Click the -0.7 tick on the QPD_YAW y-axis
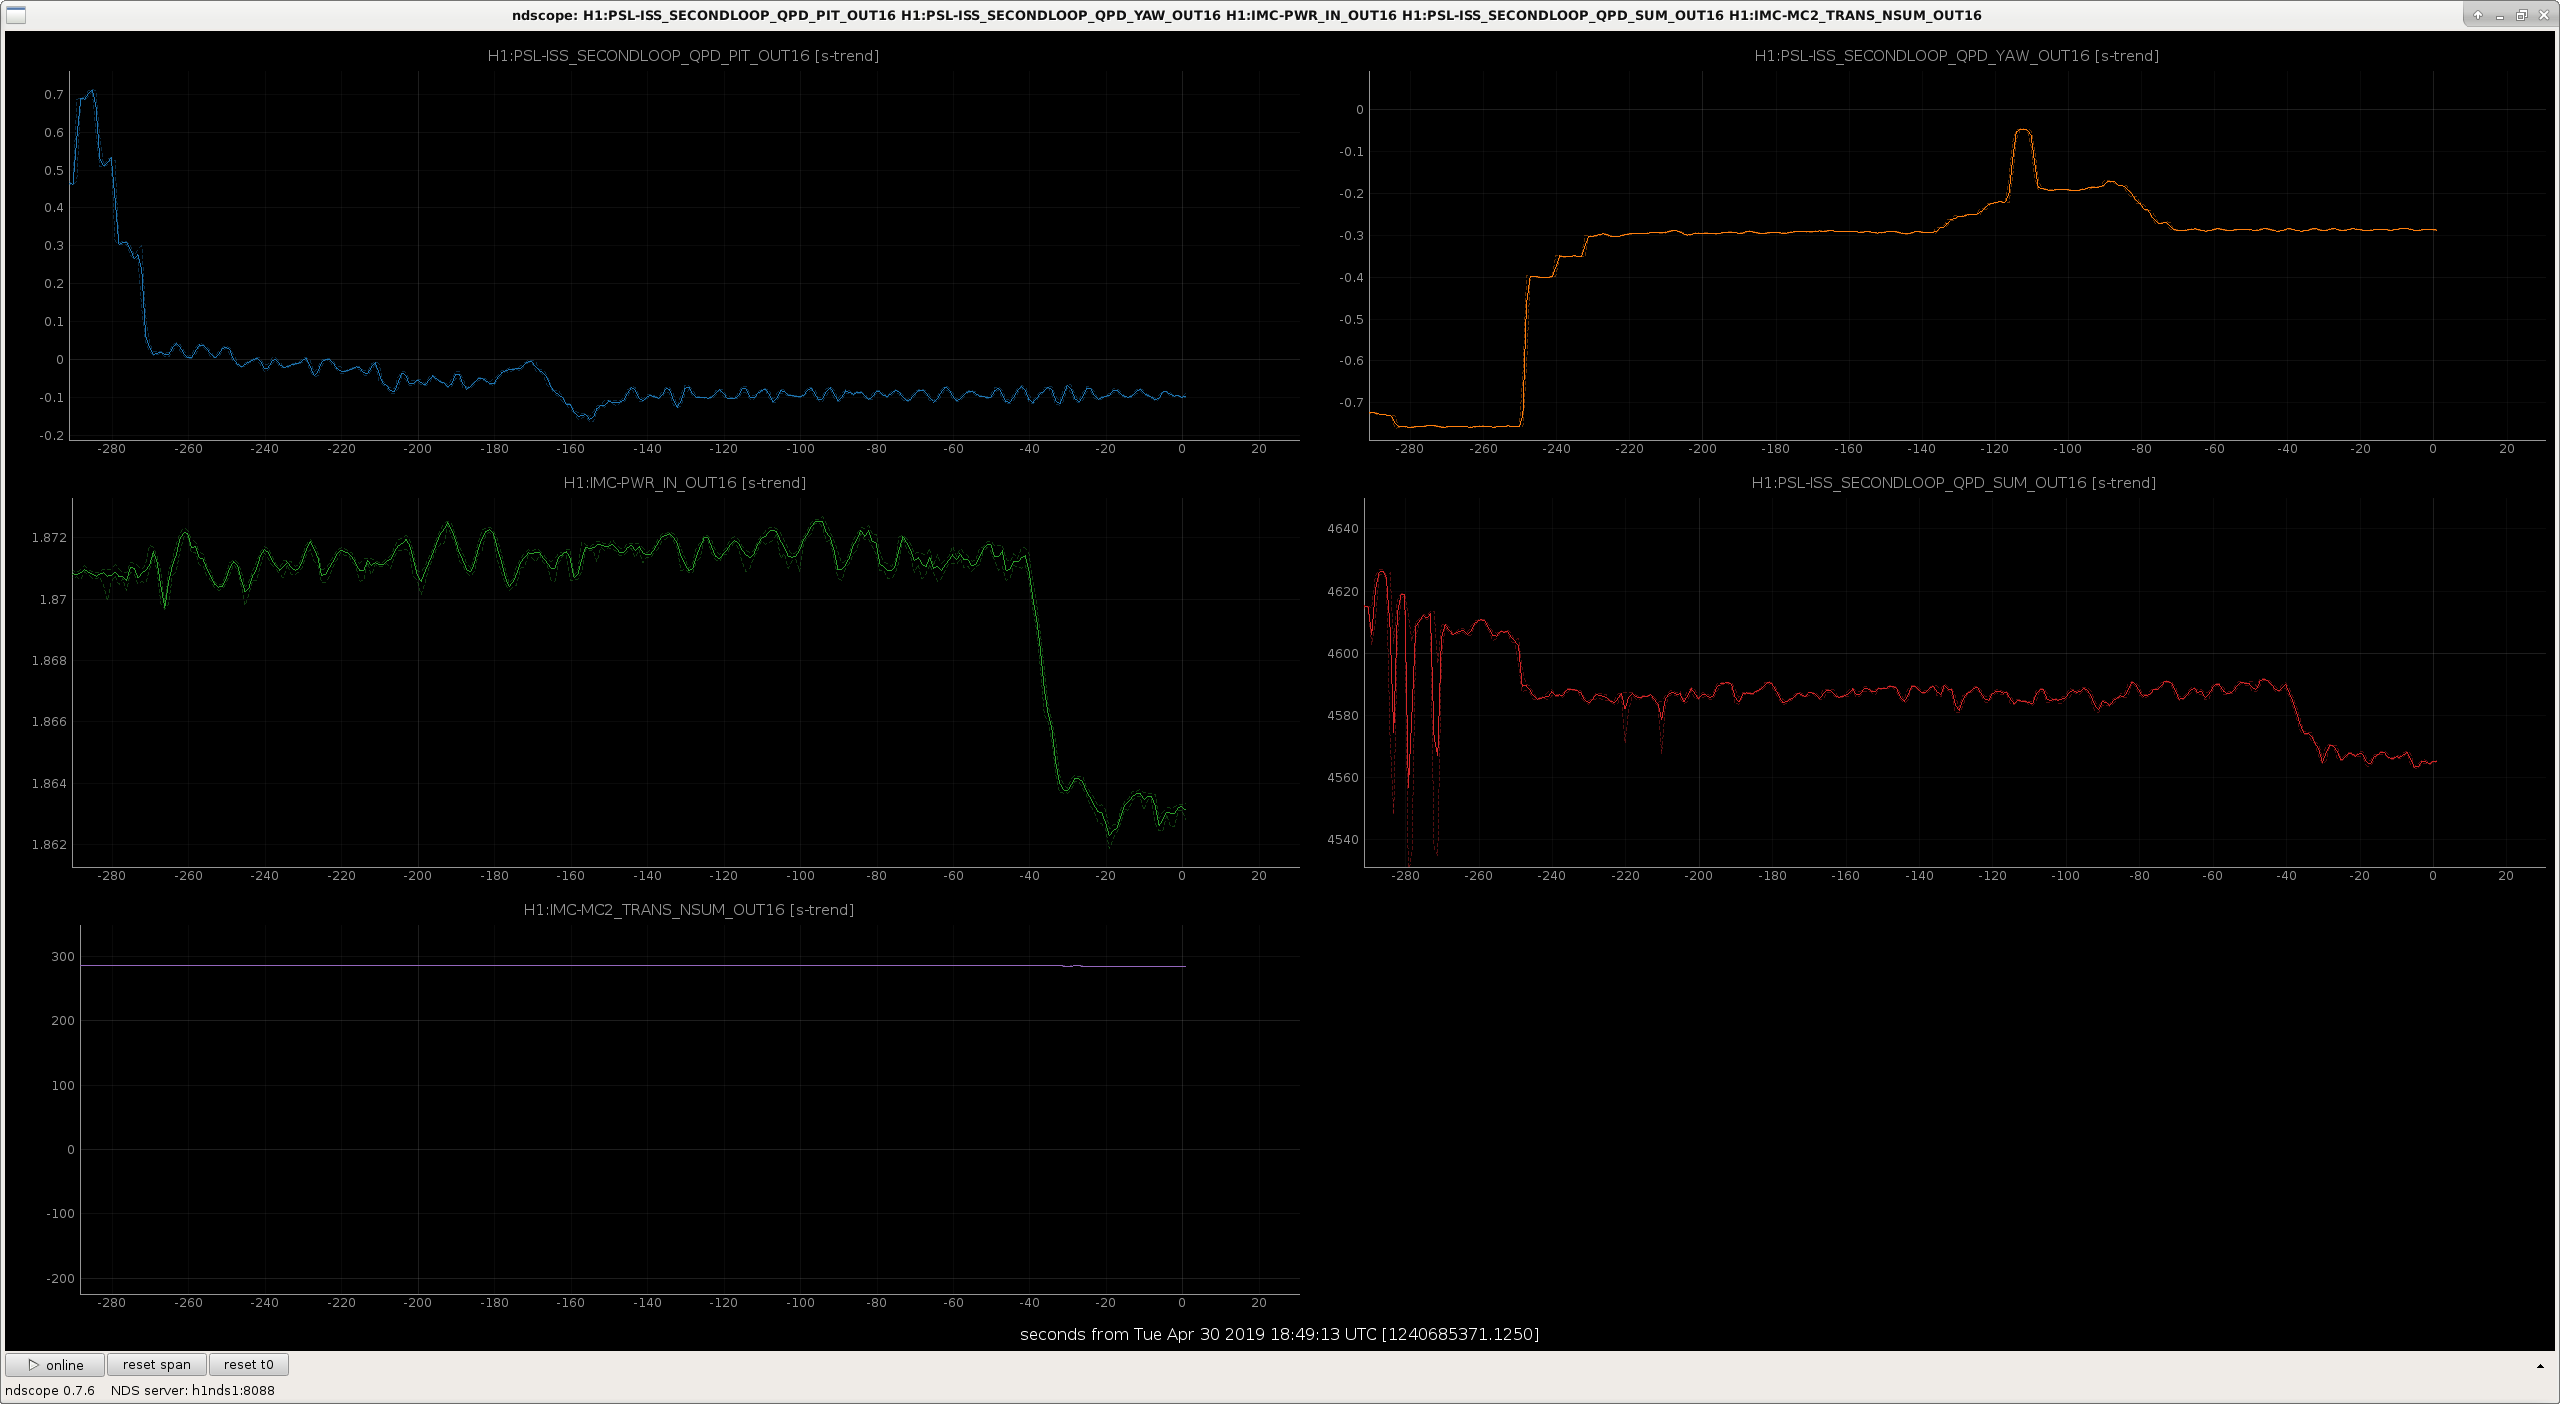Image resolution: width=2560 pixels, height=1404 pixels. click(x=1352, y=403)
